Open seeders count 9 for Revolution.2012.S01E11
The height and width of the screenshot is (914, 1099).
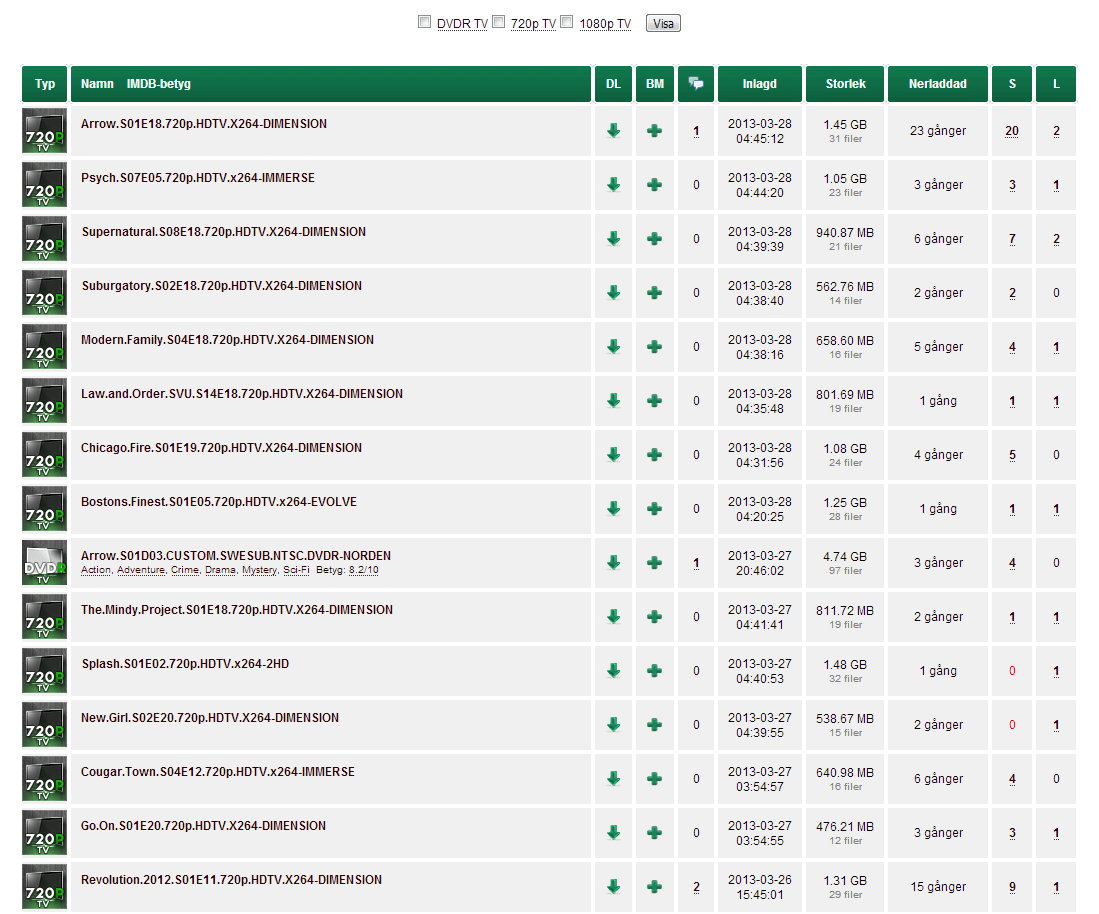point(1012,887)
